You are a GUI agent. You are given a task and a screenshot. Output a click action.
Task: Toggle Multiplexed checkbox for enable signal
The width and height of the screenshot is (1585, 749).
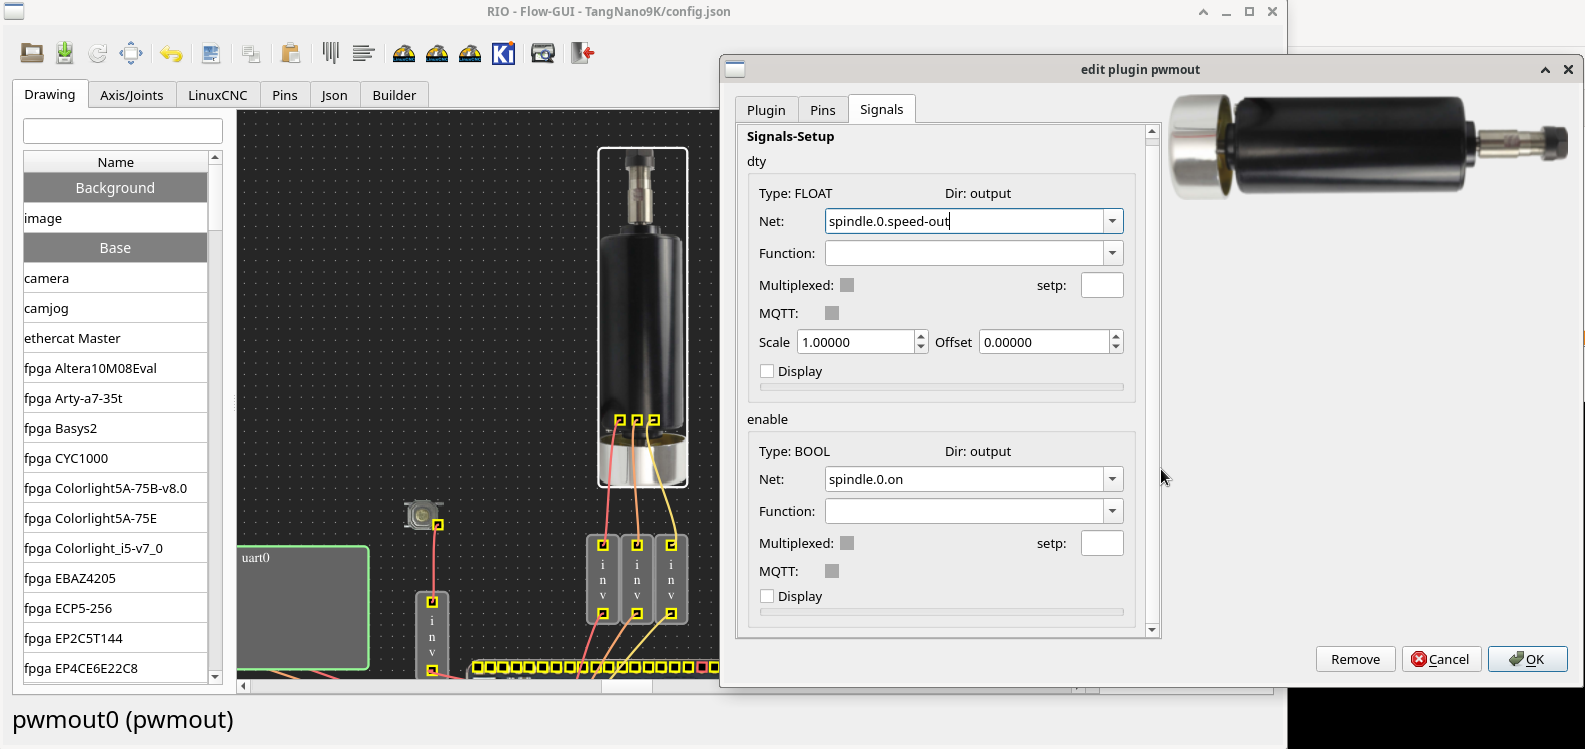tap(847, 543)
